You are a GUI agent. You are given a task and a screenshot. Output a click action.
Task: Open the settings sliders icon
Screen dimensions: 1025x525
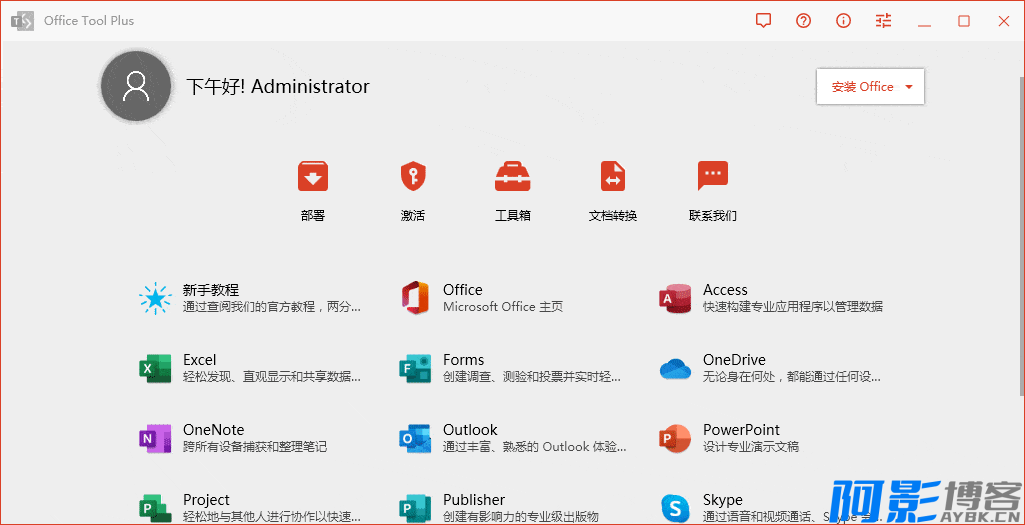(884, 21)
